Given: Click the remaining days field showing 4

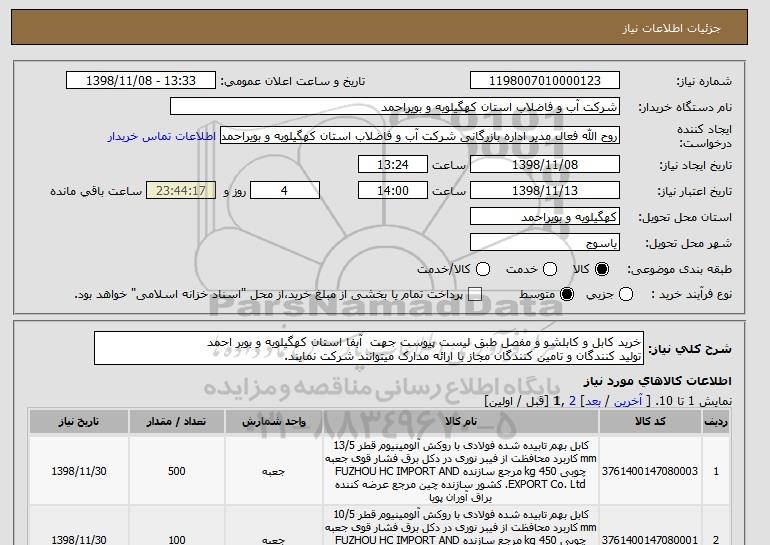Looking at the screenshot, I should pyautogui.click(x=285, y=191).
